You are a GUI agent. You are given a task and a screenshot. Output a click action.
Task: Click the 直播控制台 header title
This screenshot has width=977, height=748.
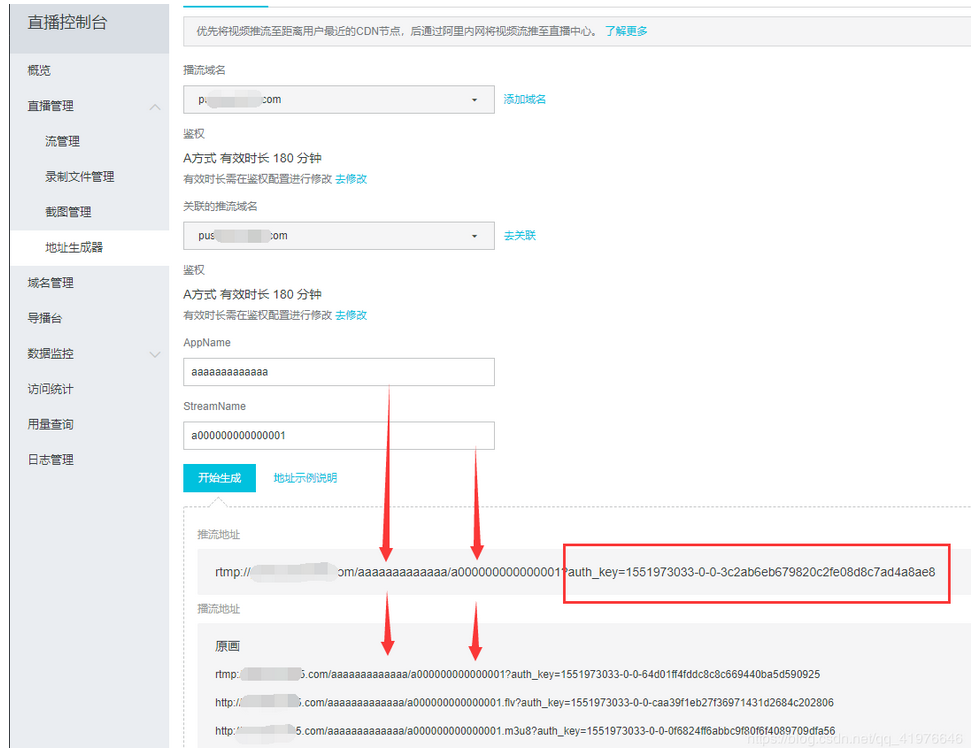pyautogui.click(x=67, y=23)
